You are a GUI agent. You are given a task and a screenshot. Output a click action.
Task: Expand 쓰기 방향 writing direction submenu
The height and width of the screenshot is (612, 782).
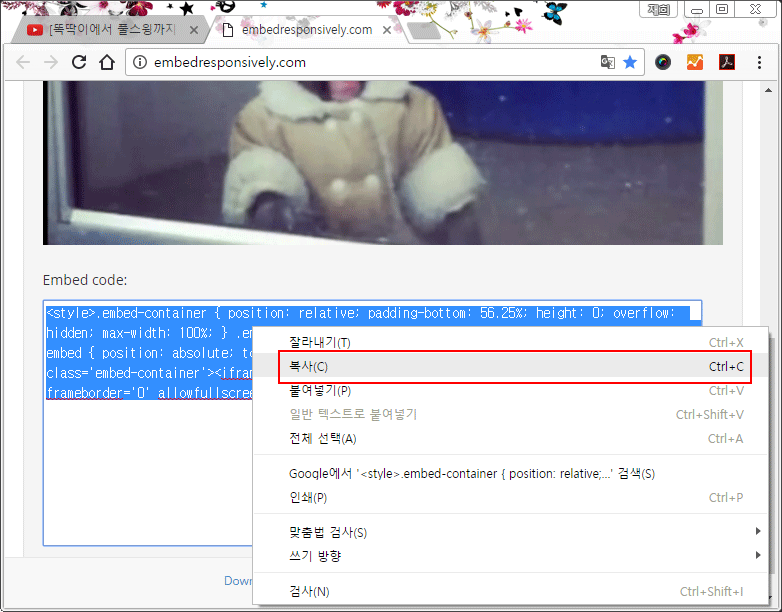(x=511, y=556)
